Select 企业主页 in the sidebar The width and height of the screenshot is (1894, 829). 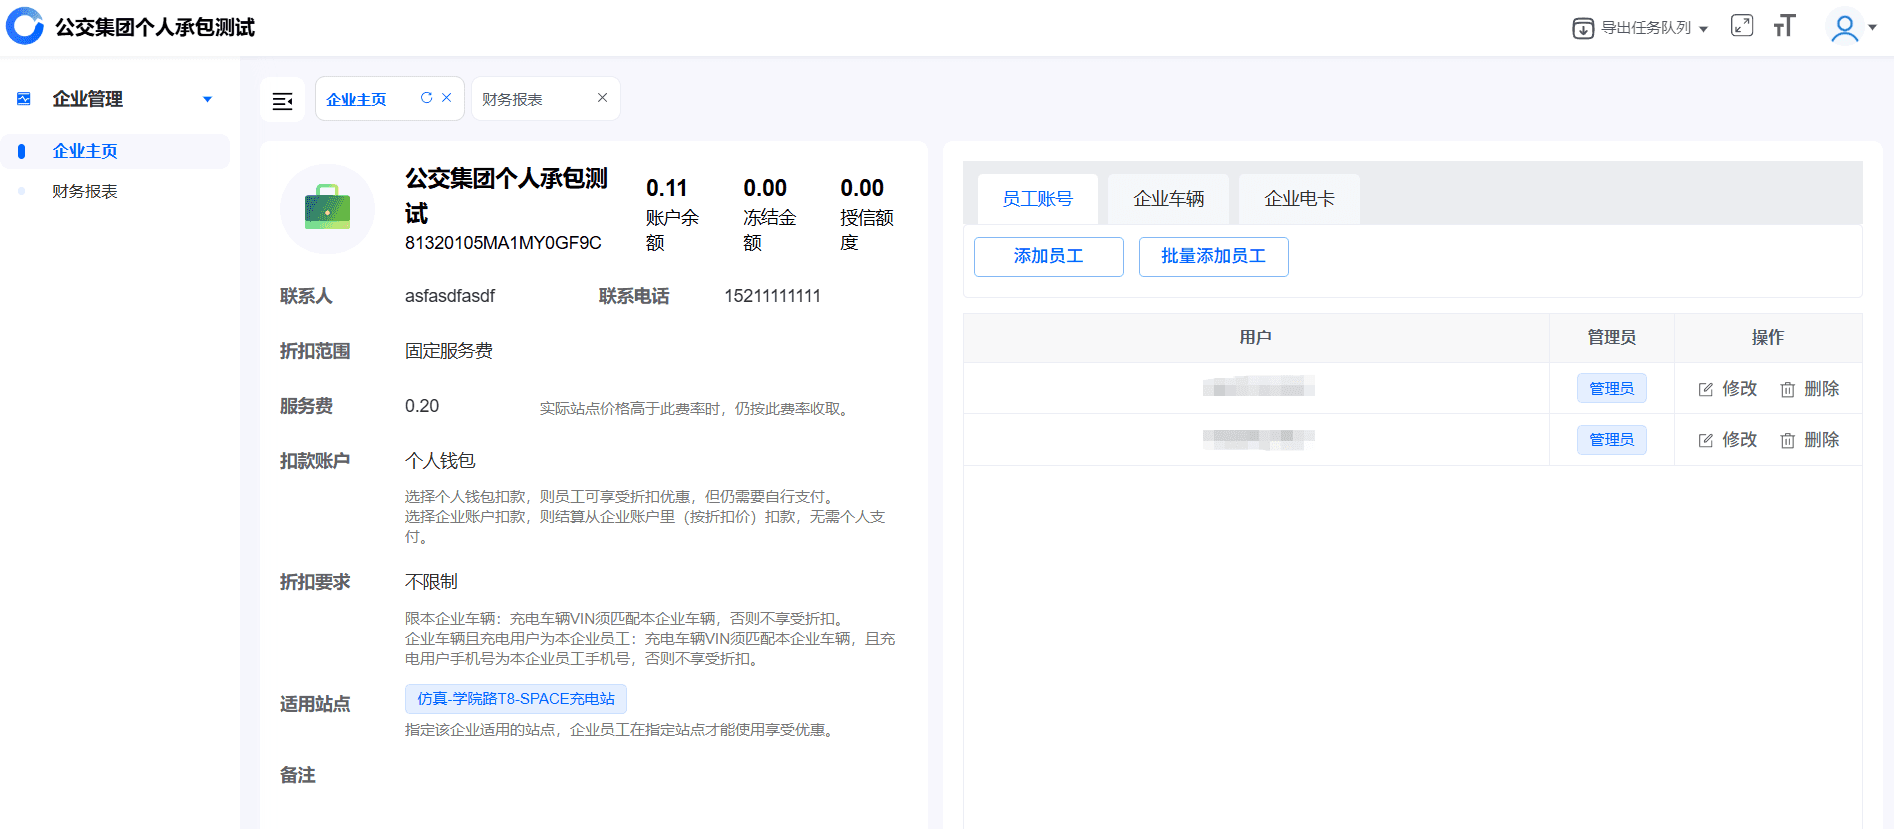click(85, 151)
